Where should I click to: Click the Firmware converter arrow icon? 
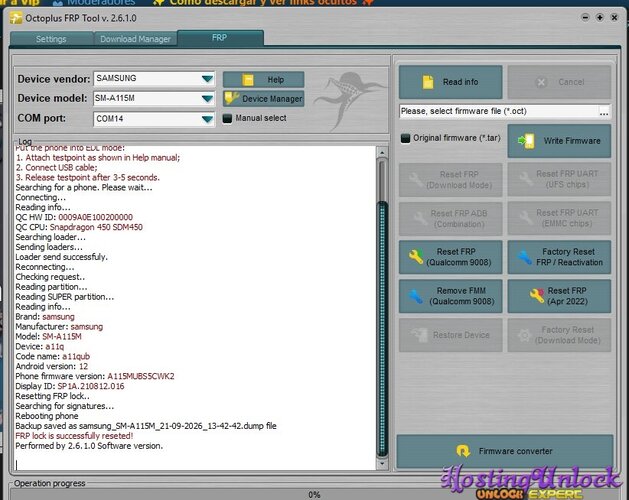coord(463,451)
